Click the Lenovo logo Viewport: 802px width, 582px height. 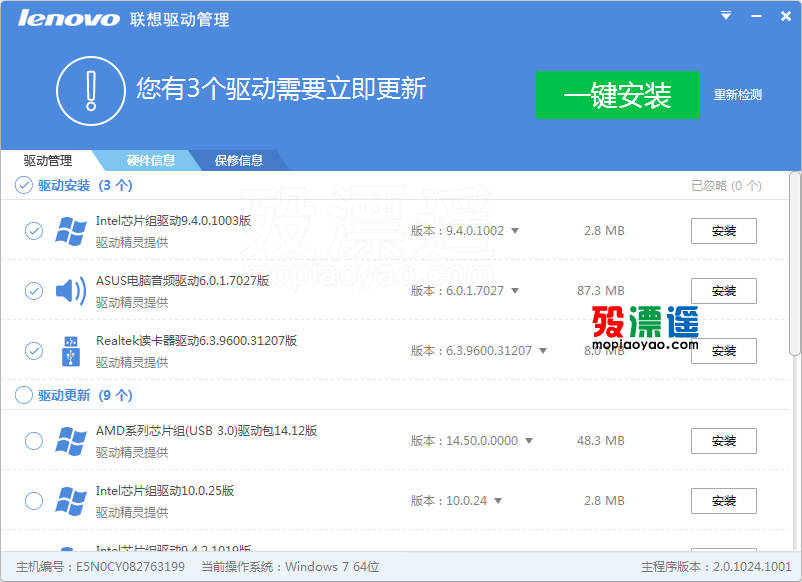pos(69,18)
